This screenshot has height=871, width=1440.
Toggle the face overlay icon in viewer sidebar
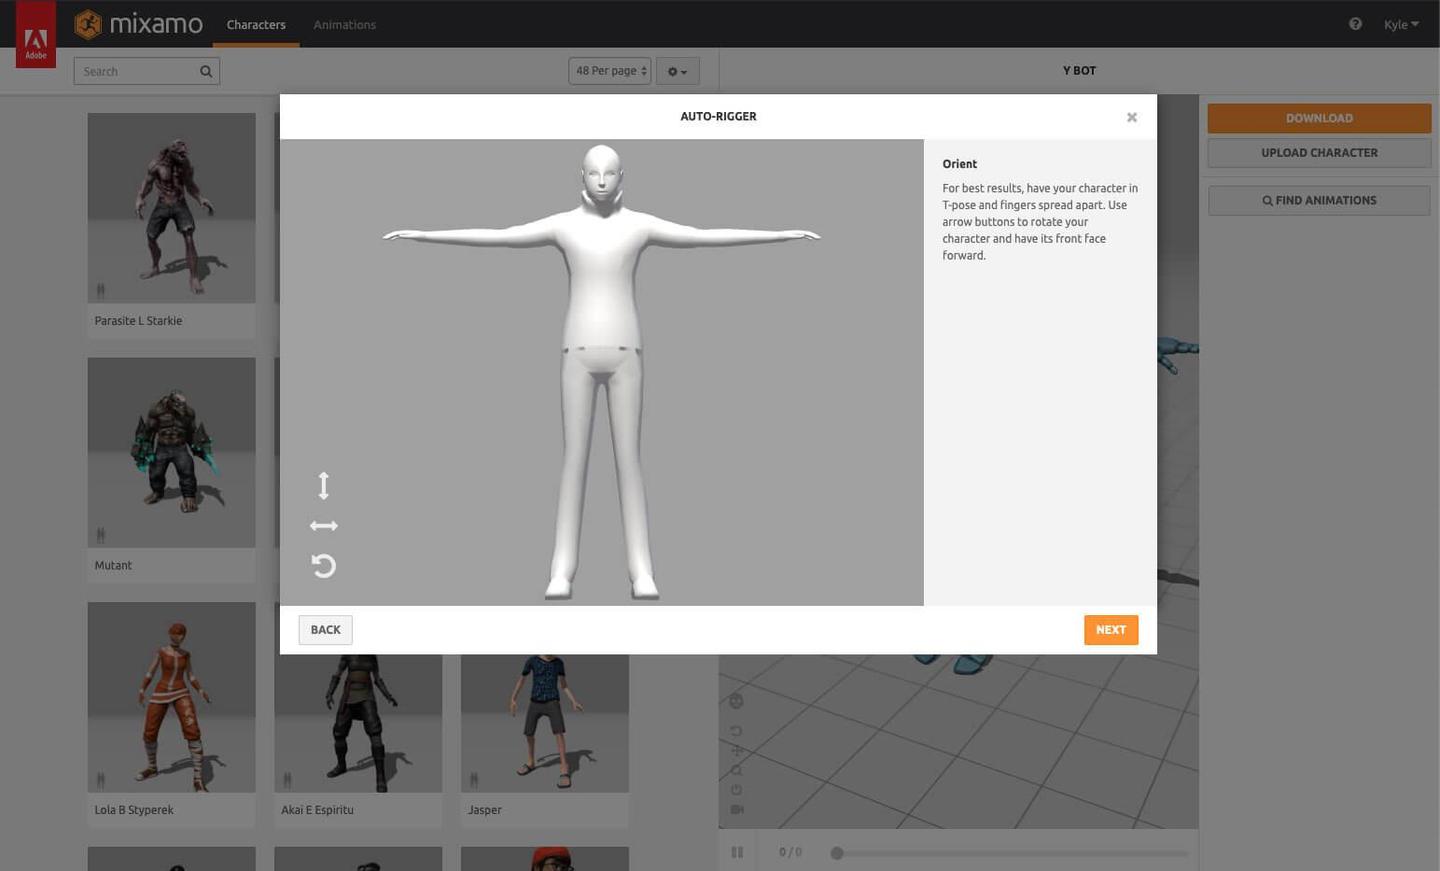736,700
